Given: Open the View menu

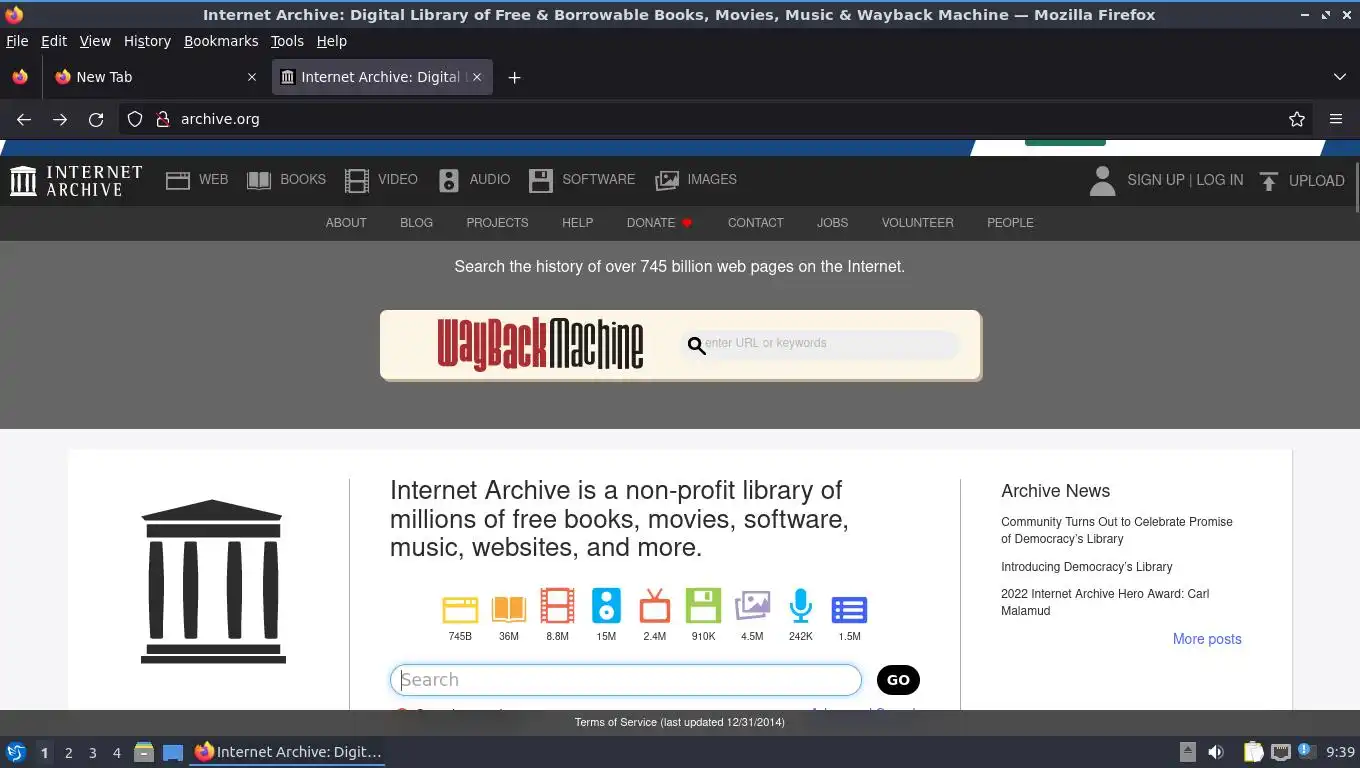Looking at the screenshot, I should [x=95, y=41].
